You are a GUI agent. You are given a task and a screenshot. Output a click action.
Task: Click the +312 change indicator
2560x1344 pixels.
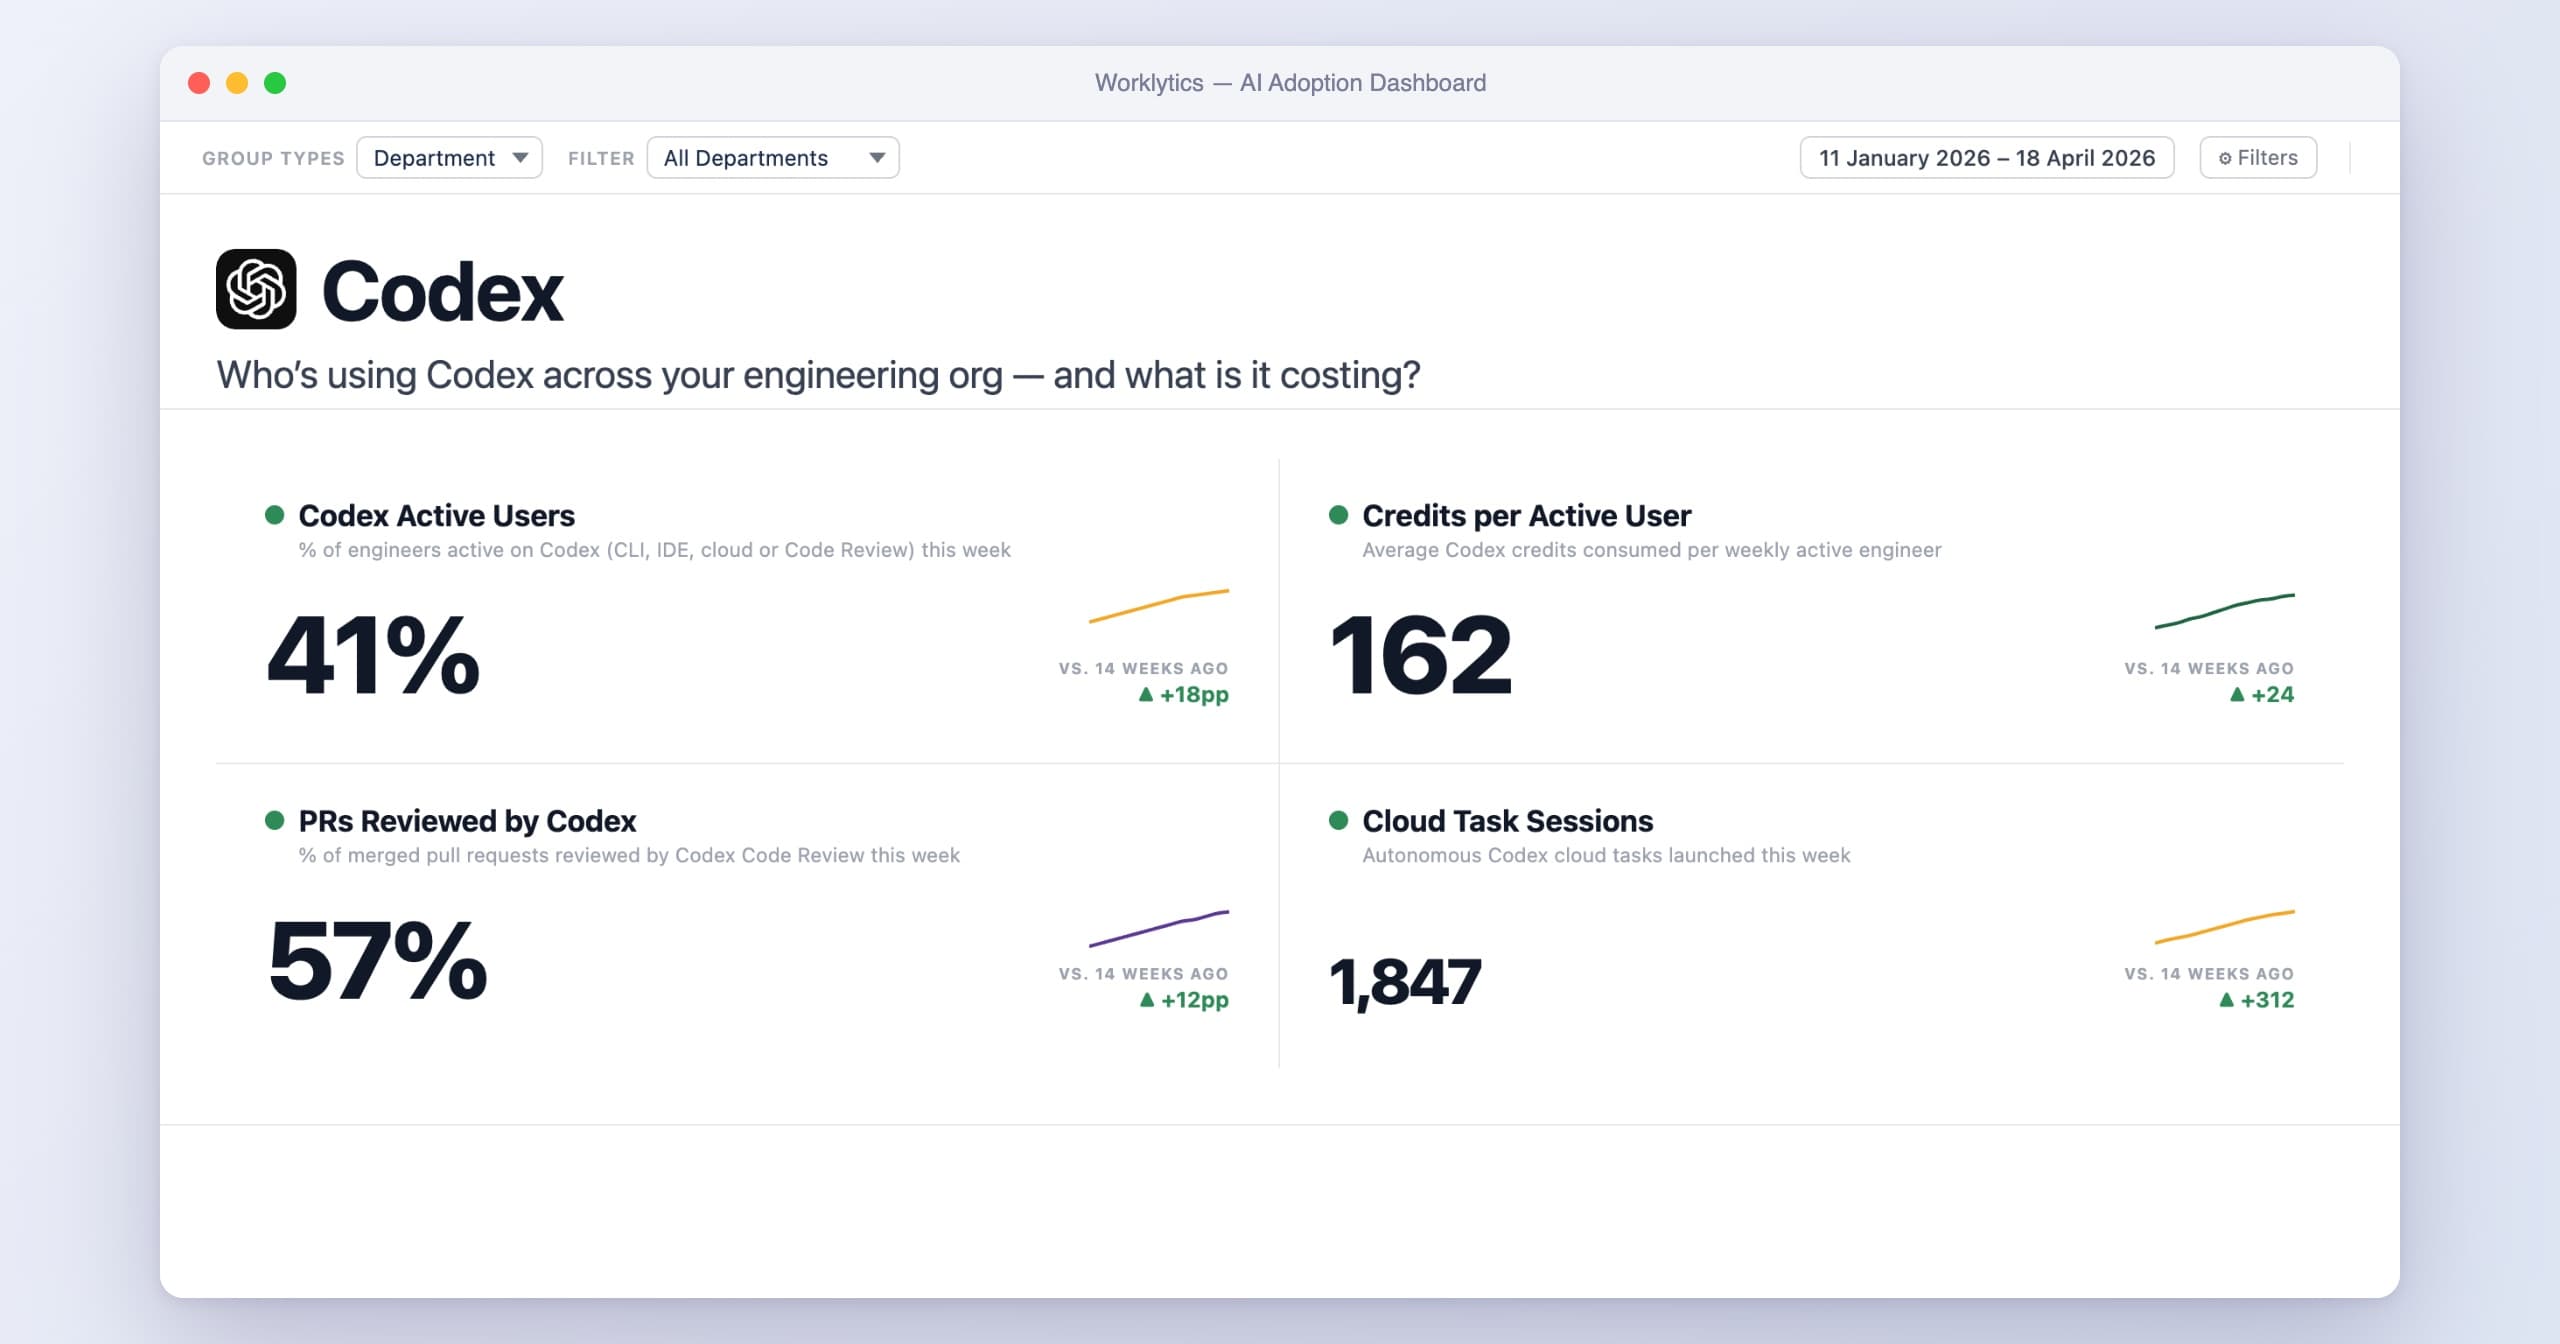click(2257, 1000)
